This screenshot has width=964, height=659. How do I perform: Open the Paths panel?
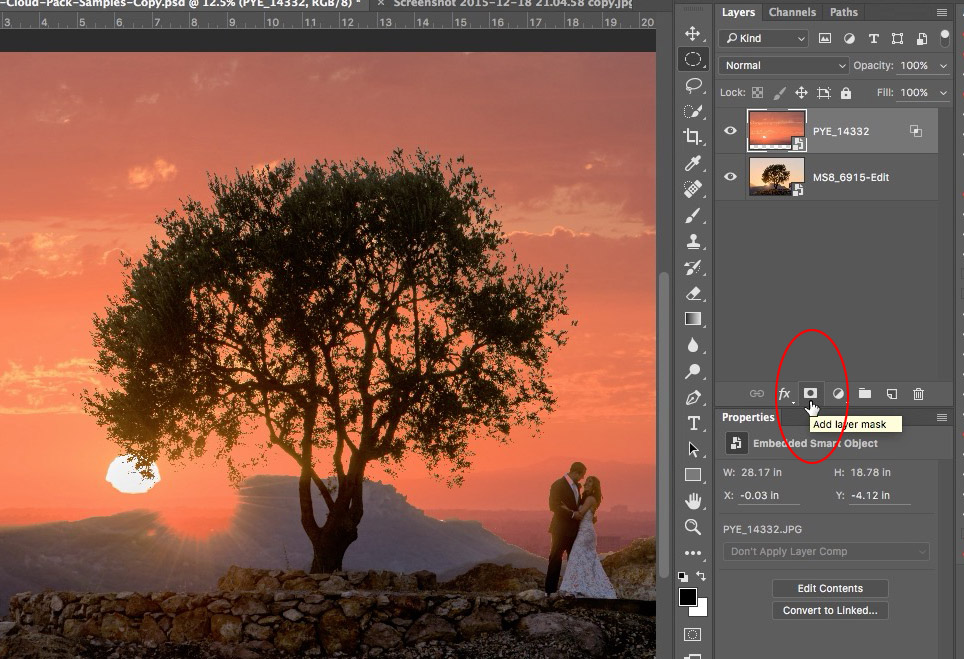point(842,12)
